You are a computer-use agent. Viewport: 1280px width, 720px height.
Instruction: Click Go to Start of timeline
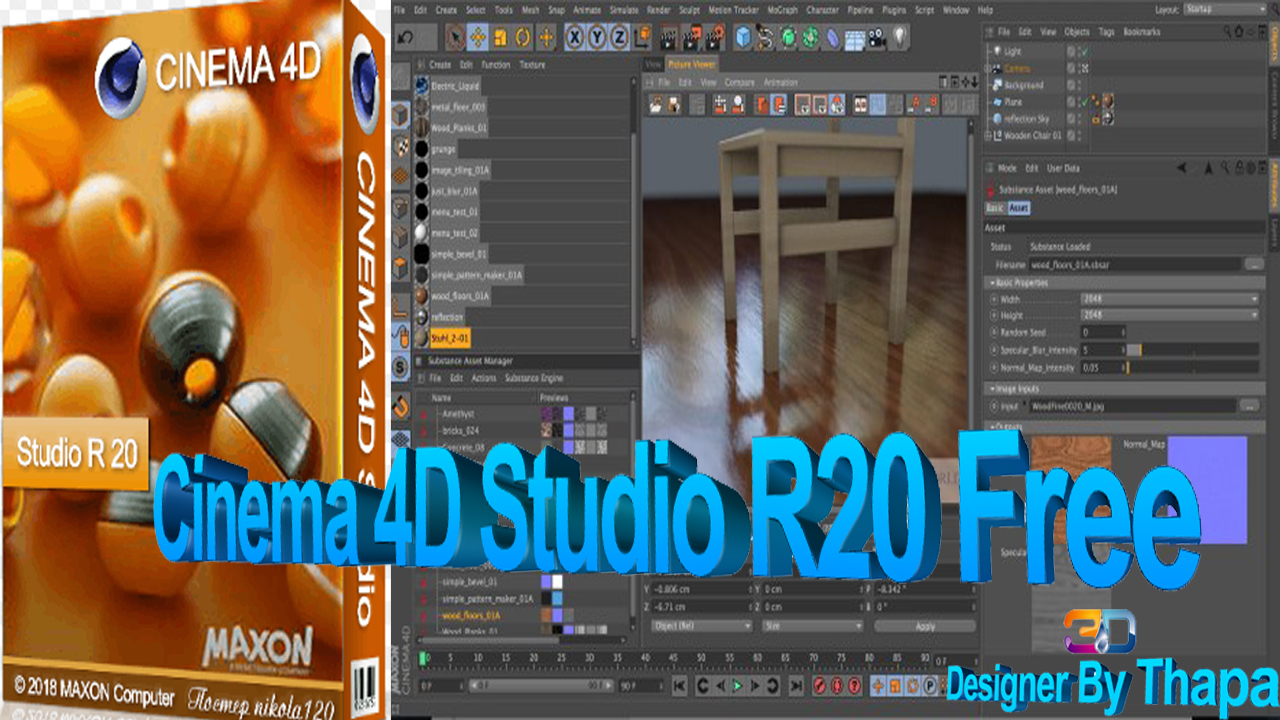pos(680,686)
